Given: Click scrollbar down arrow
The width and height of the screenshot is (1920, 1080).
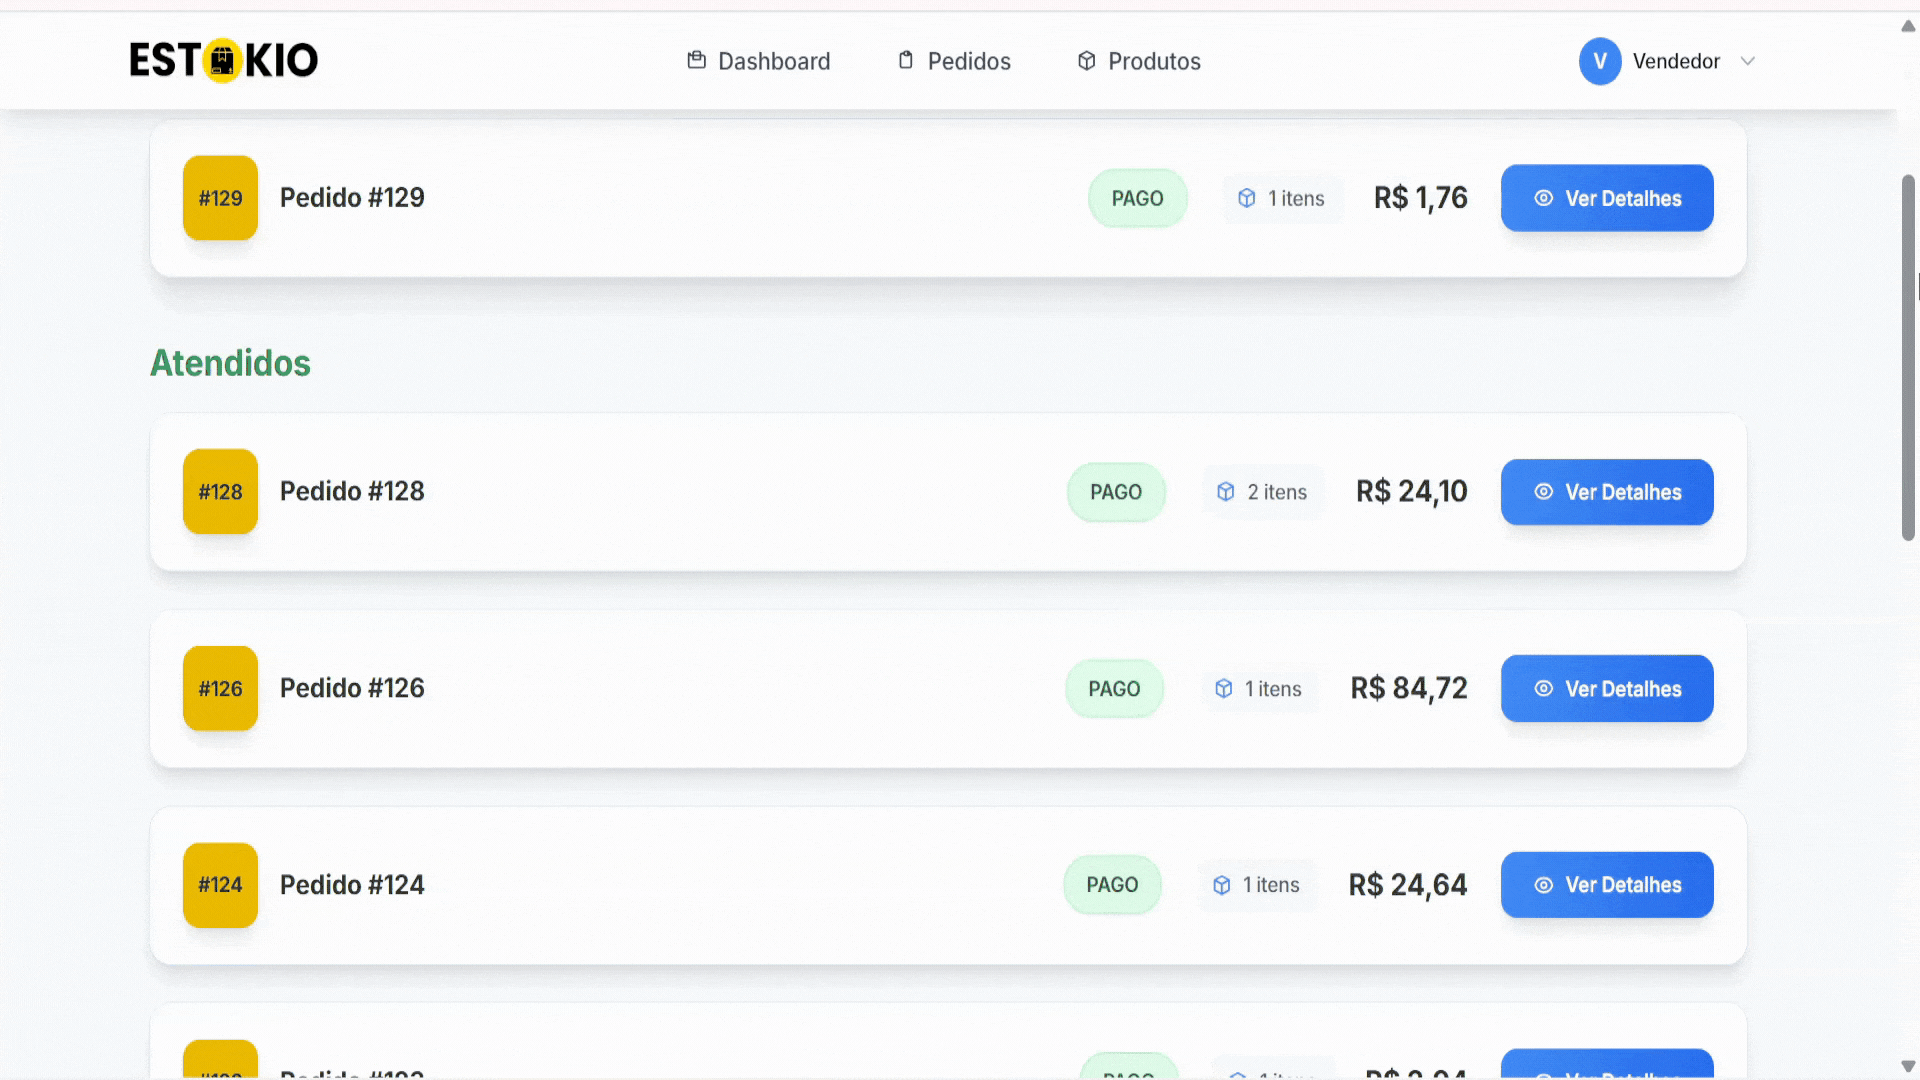Looking at the screenshot, I should click(x=1908, y=1066).
